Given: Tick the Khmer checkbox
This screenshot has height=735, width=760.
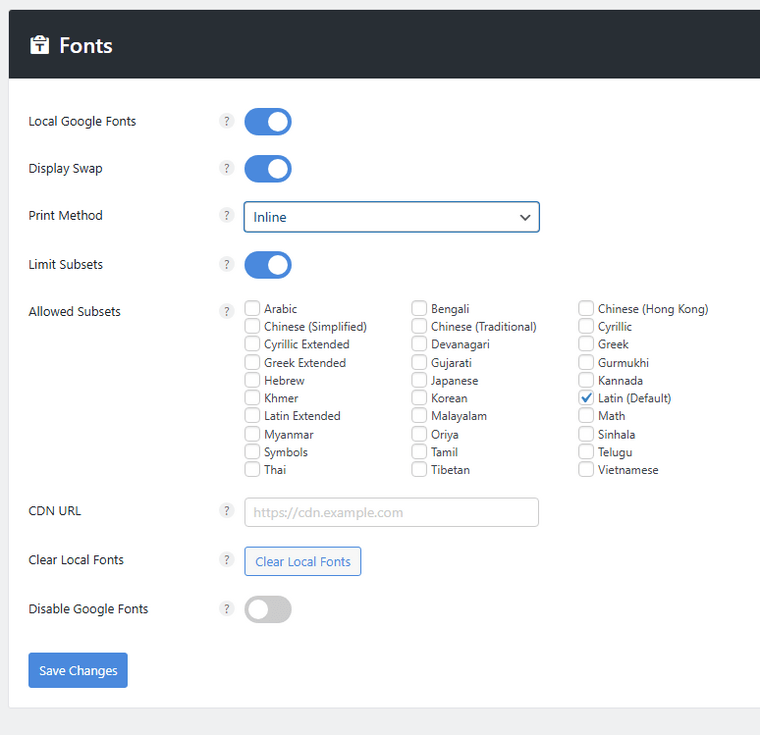Looking at the screenshot, I should click(x=252, y=398).
